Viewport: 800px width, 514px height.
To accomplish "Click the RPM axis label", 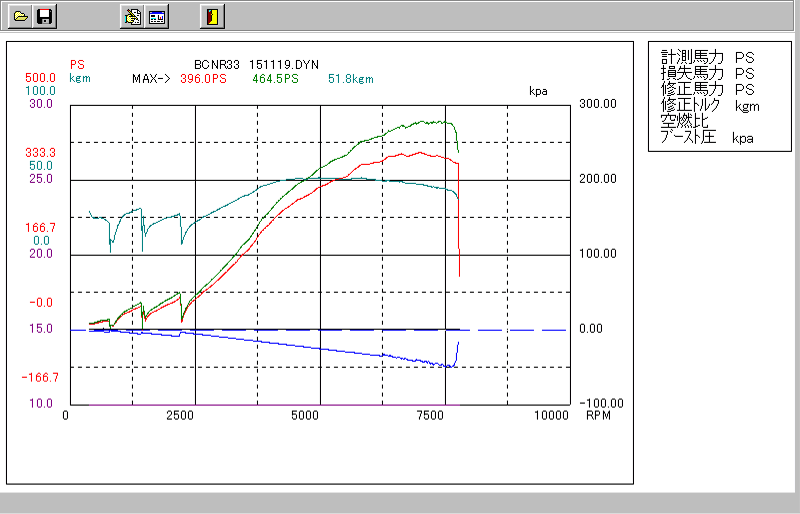I will (x=597, y=415).
